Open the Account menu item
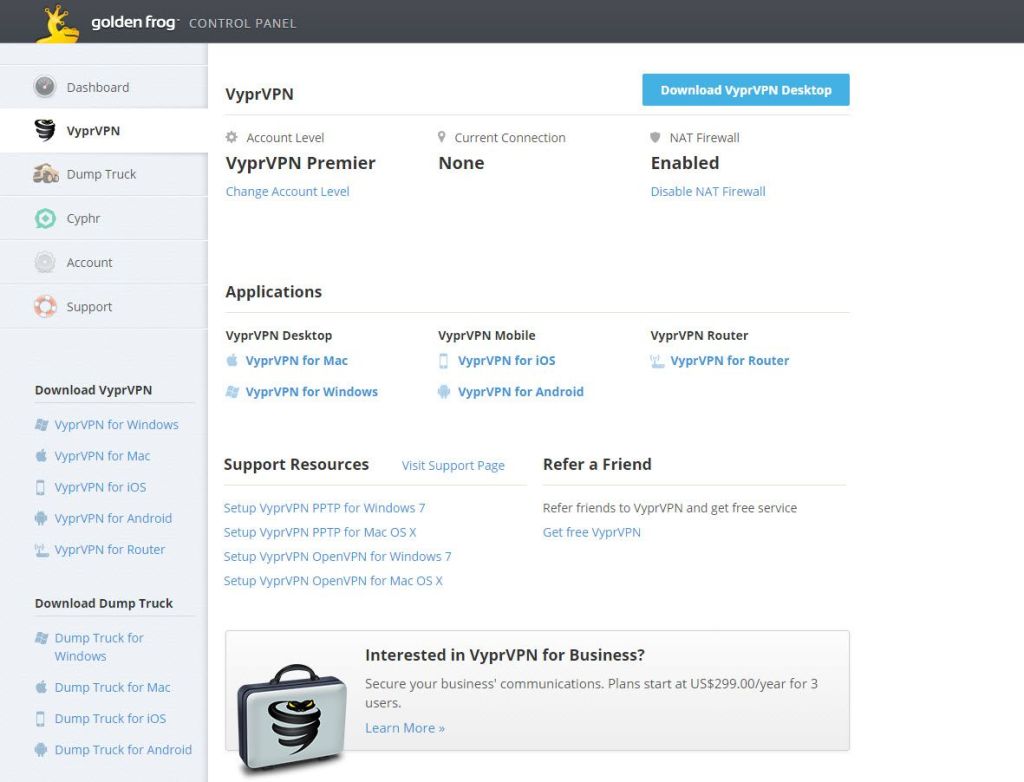Screen dimensions: 1024x782 coord(104,262)
